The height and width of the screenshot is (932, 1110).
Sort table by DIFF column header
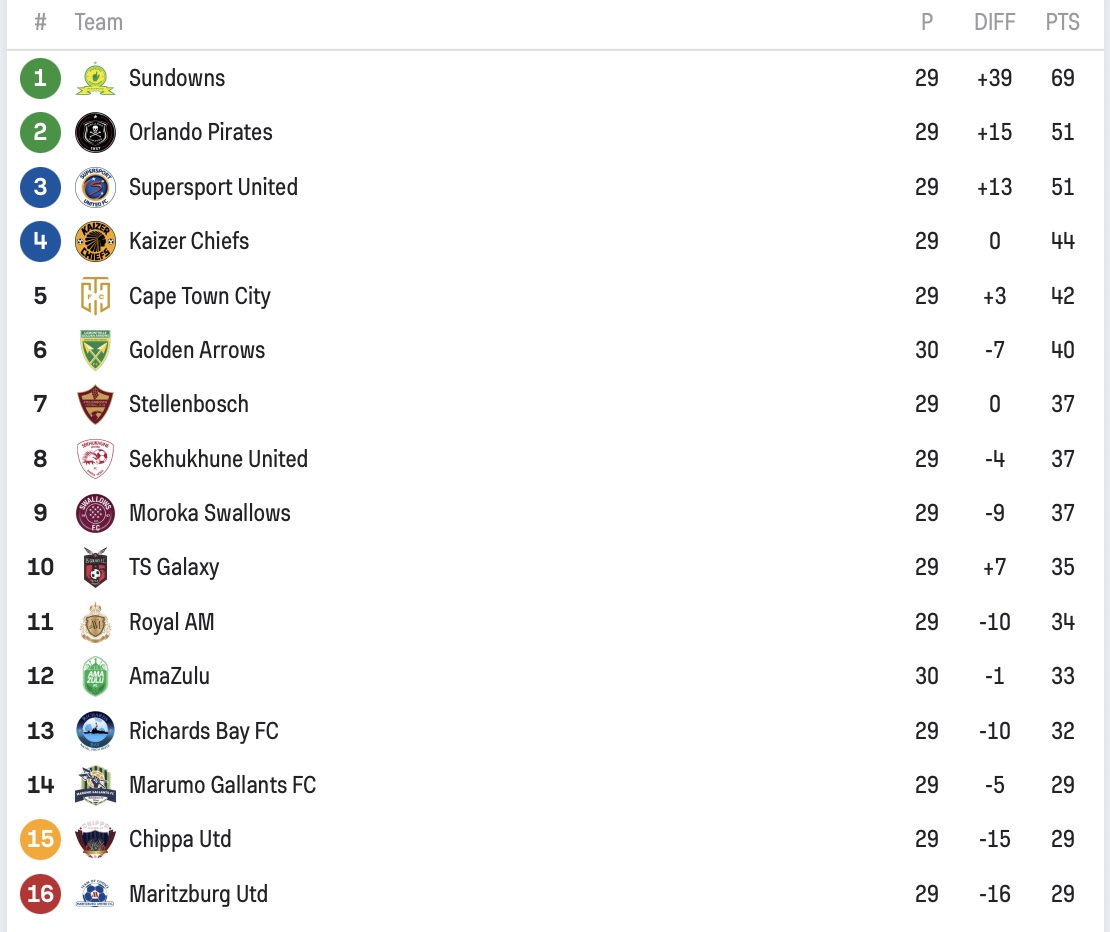994,22
